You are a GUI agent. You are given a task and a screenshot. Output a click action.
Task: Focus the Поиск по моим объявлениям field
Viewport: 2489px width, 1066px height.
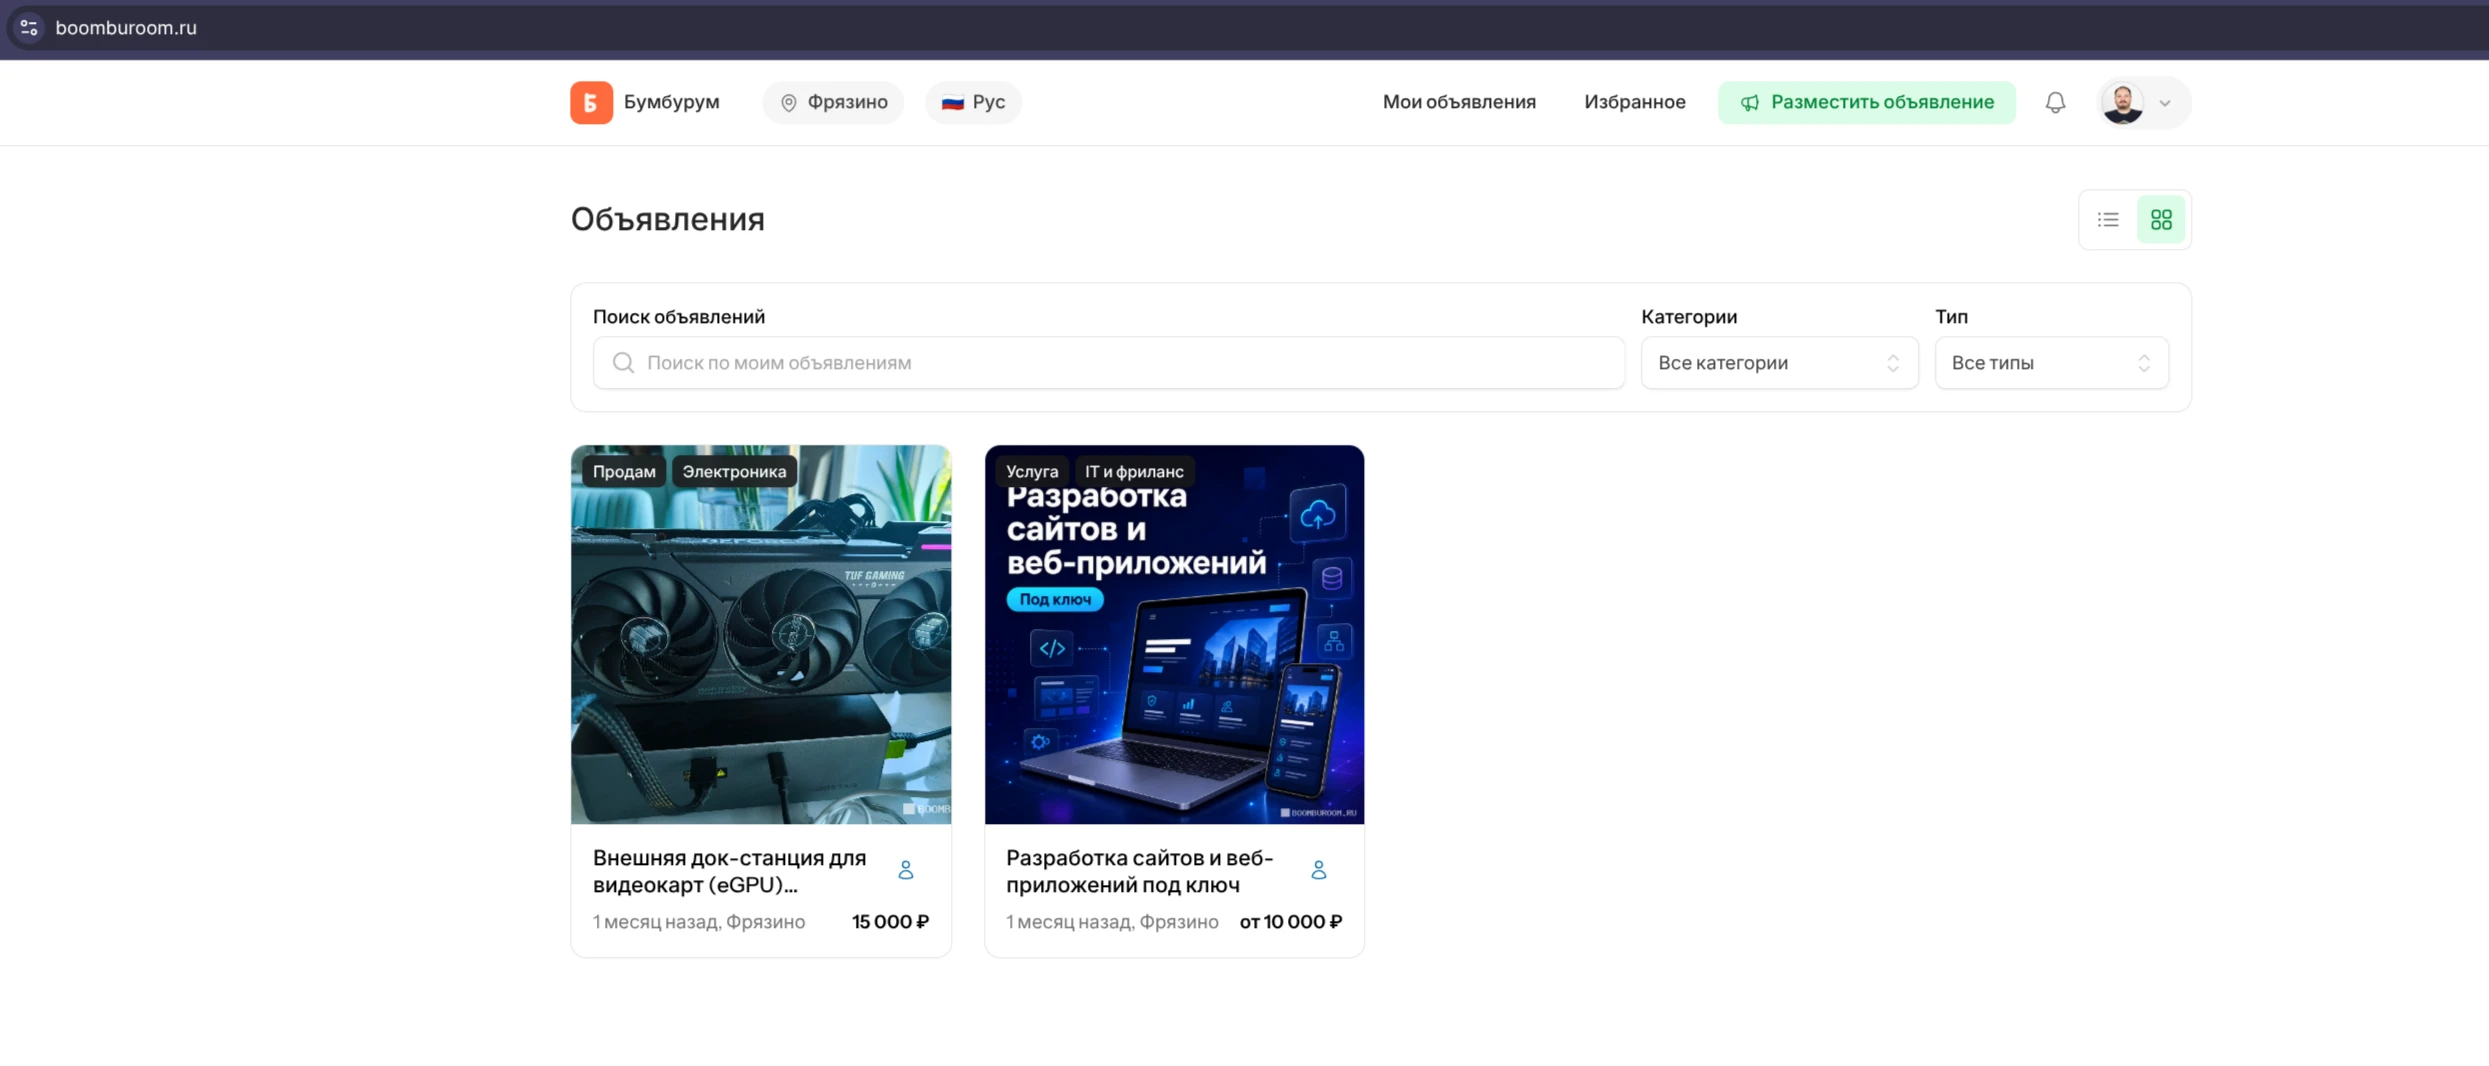pos(1108,363)
